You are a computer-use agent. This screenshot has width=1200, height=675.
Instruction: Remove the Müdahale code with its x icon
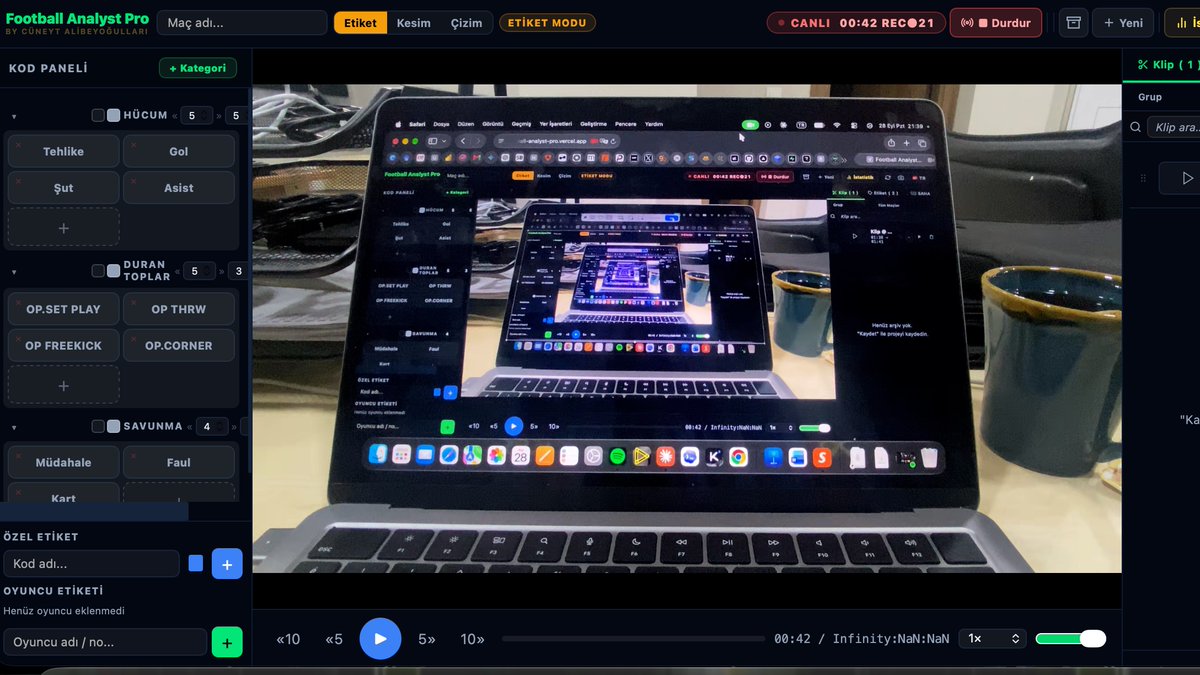point(17,454)
